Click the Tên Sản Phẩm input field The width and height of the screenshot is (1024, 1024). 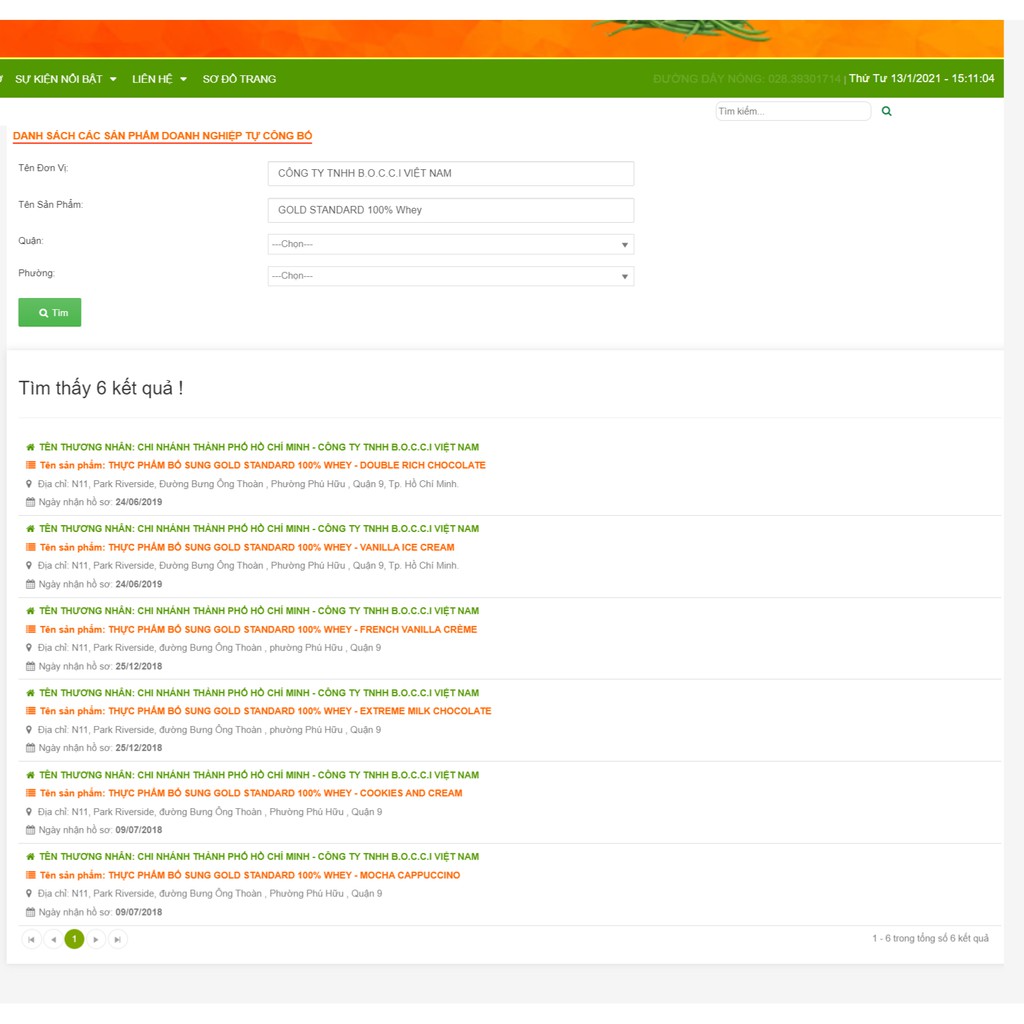coord(450,210)
